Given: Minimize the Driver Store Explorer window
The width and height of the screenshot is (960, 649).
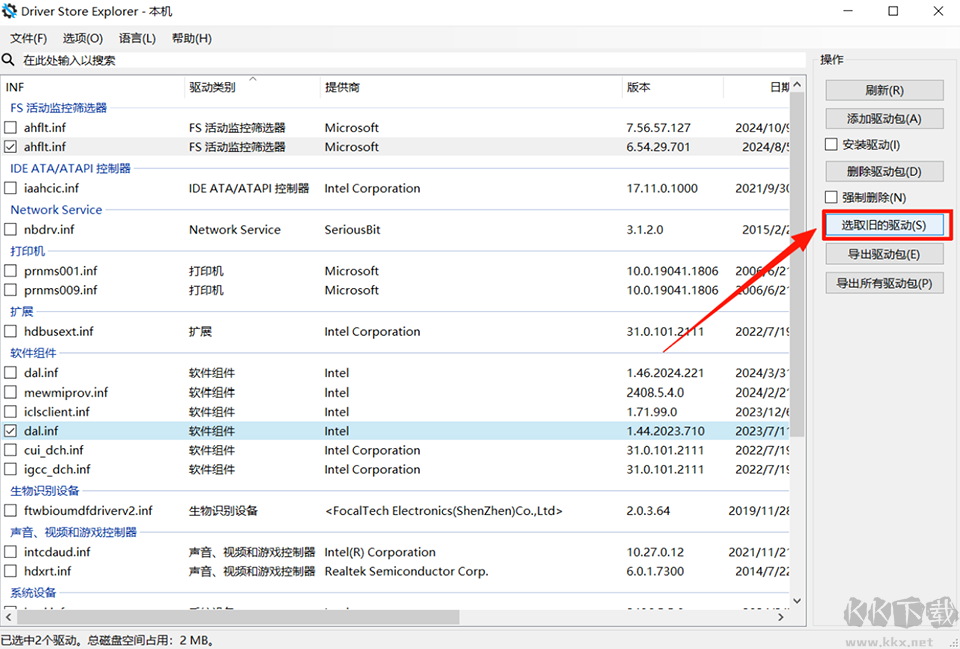Looking at the screenshot, I should coord(848,11).
